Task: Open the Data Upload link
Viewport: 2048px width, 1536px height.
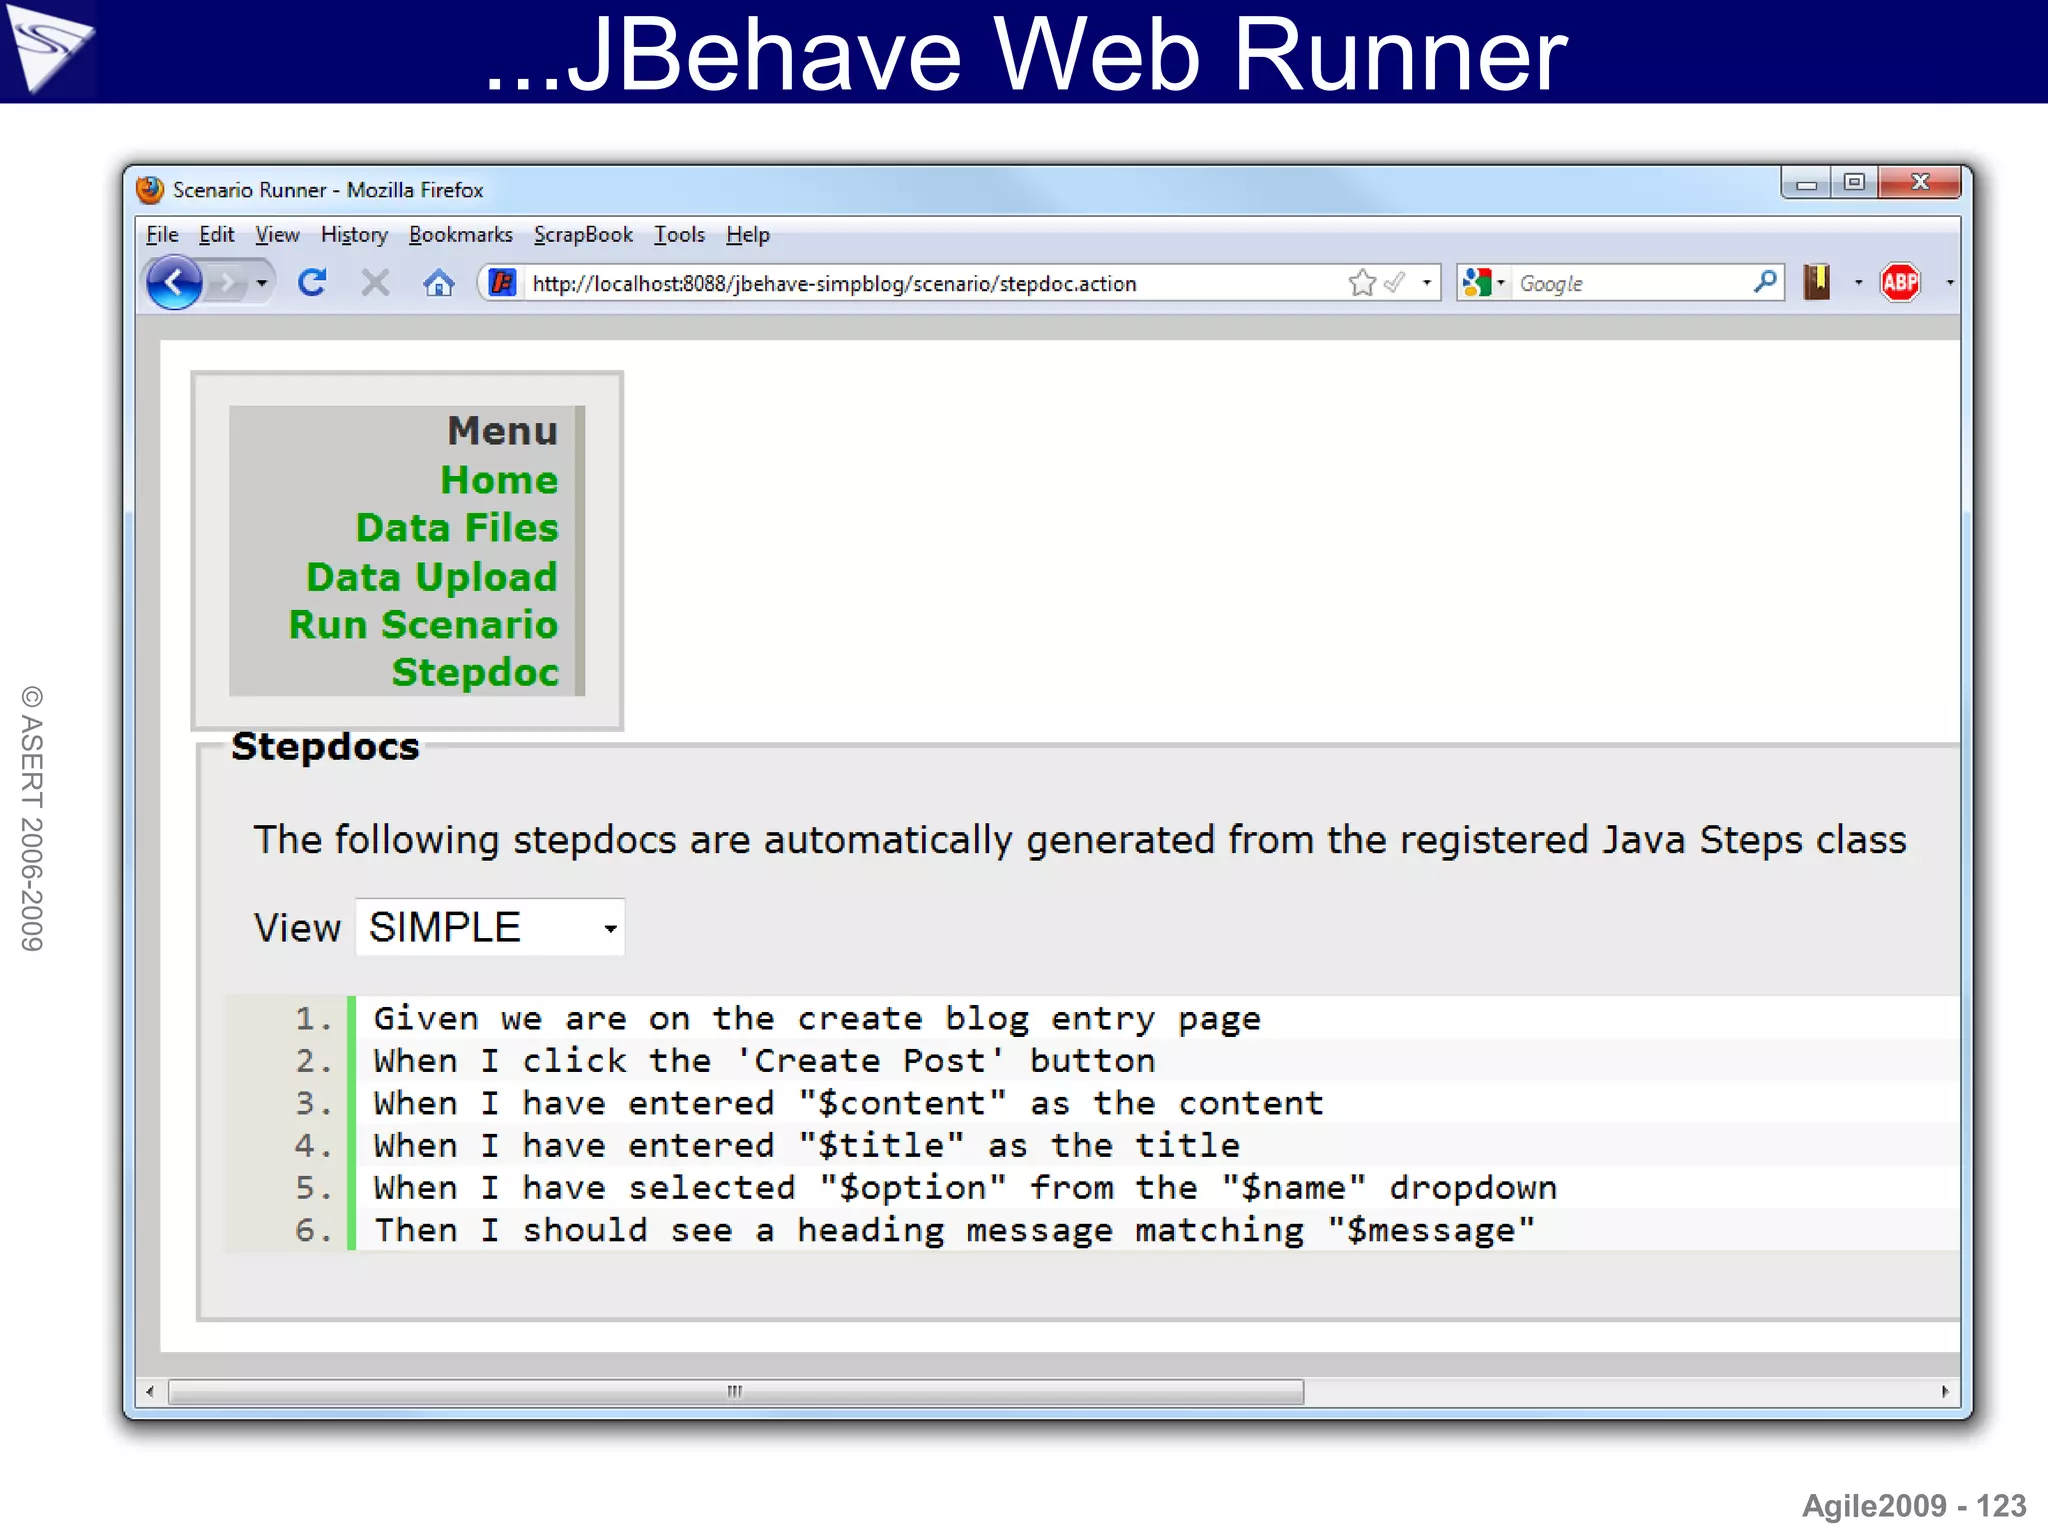Action: pos(432,577)
